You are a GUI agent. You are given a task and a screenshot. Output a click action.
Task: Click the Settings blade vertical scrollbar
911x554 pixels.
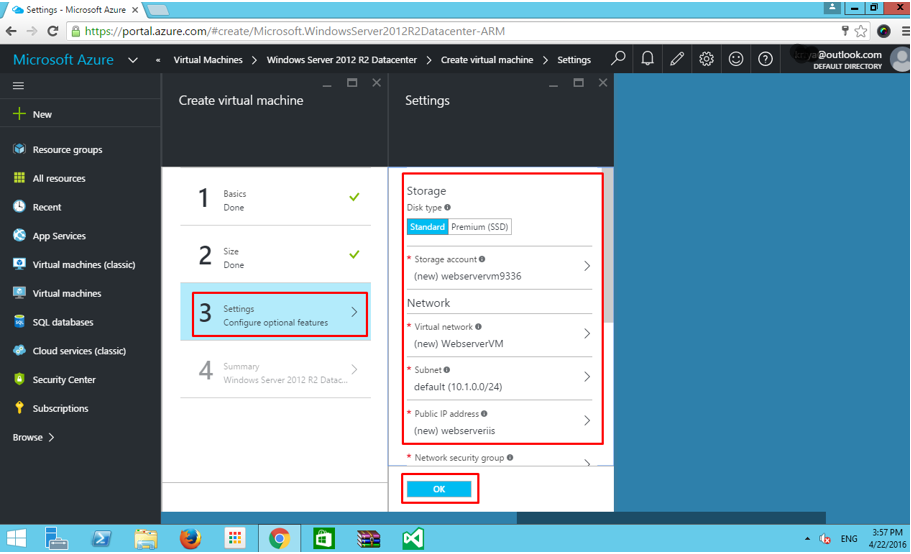coord(608,246)
